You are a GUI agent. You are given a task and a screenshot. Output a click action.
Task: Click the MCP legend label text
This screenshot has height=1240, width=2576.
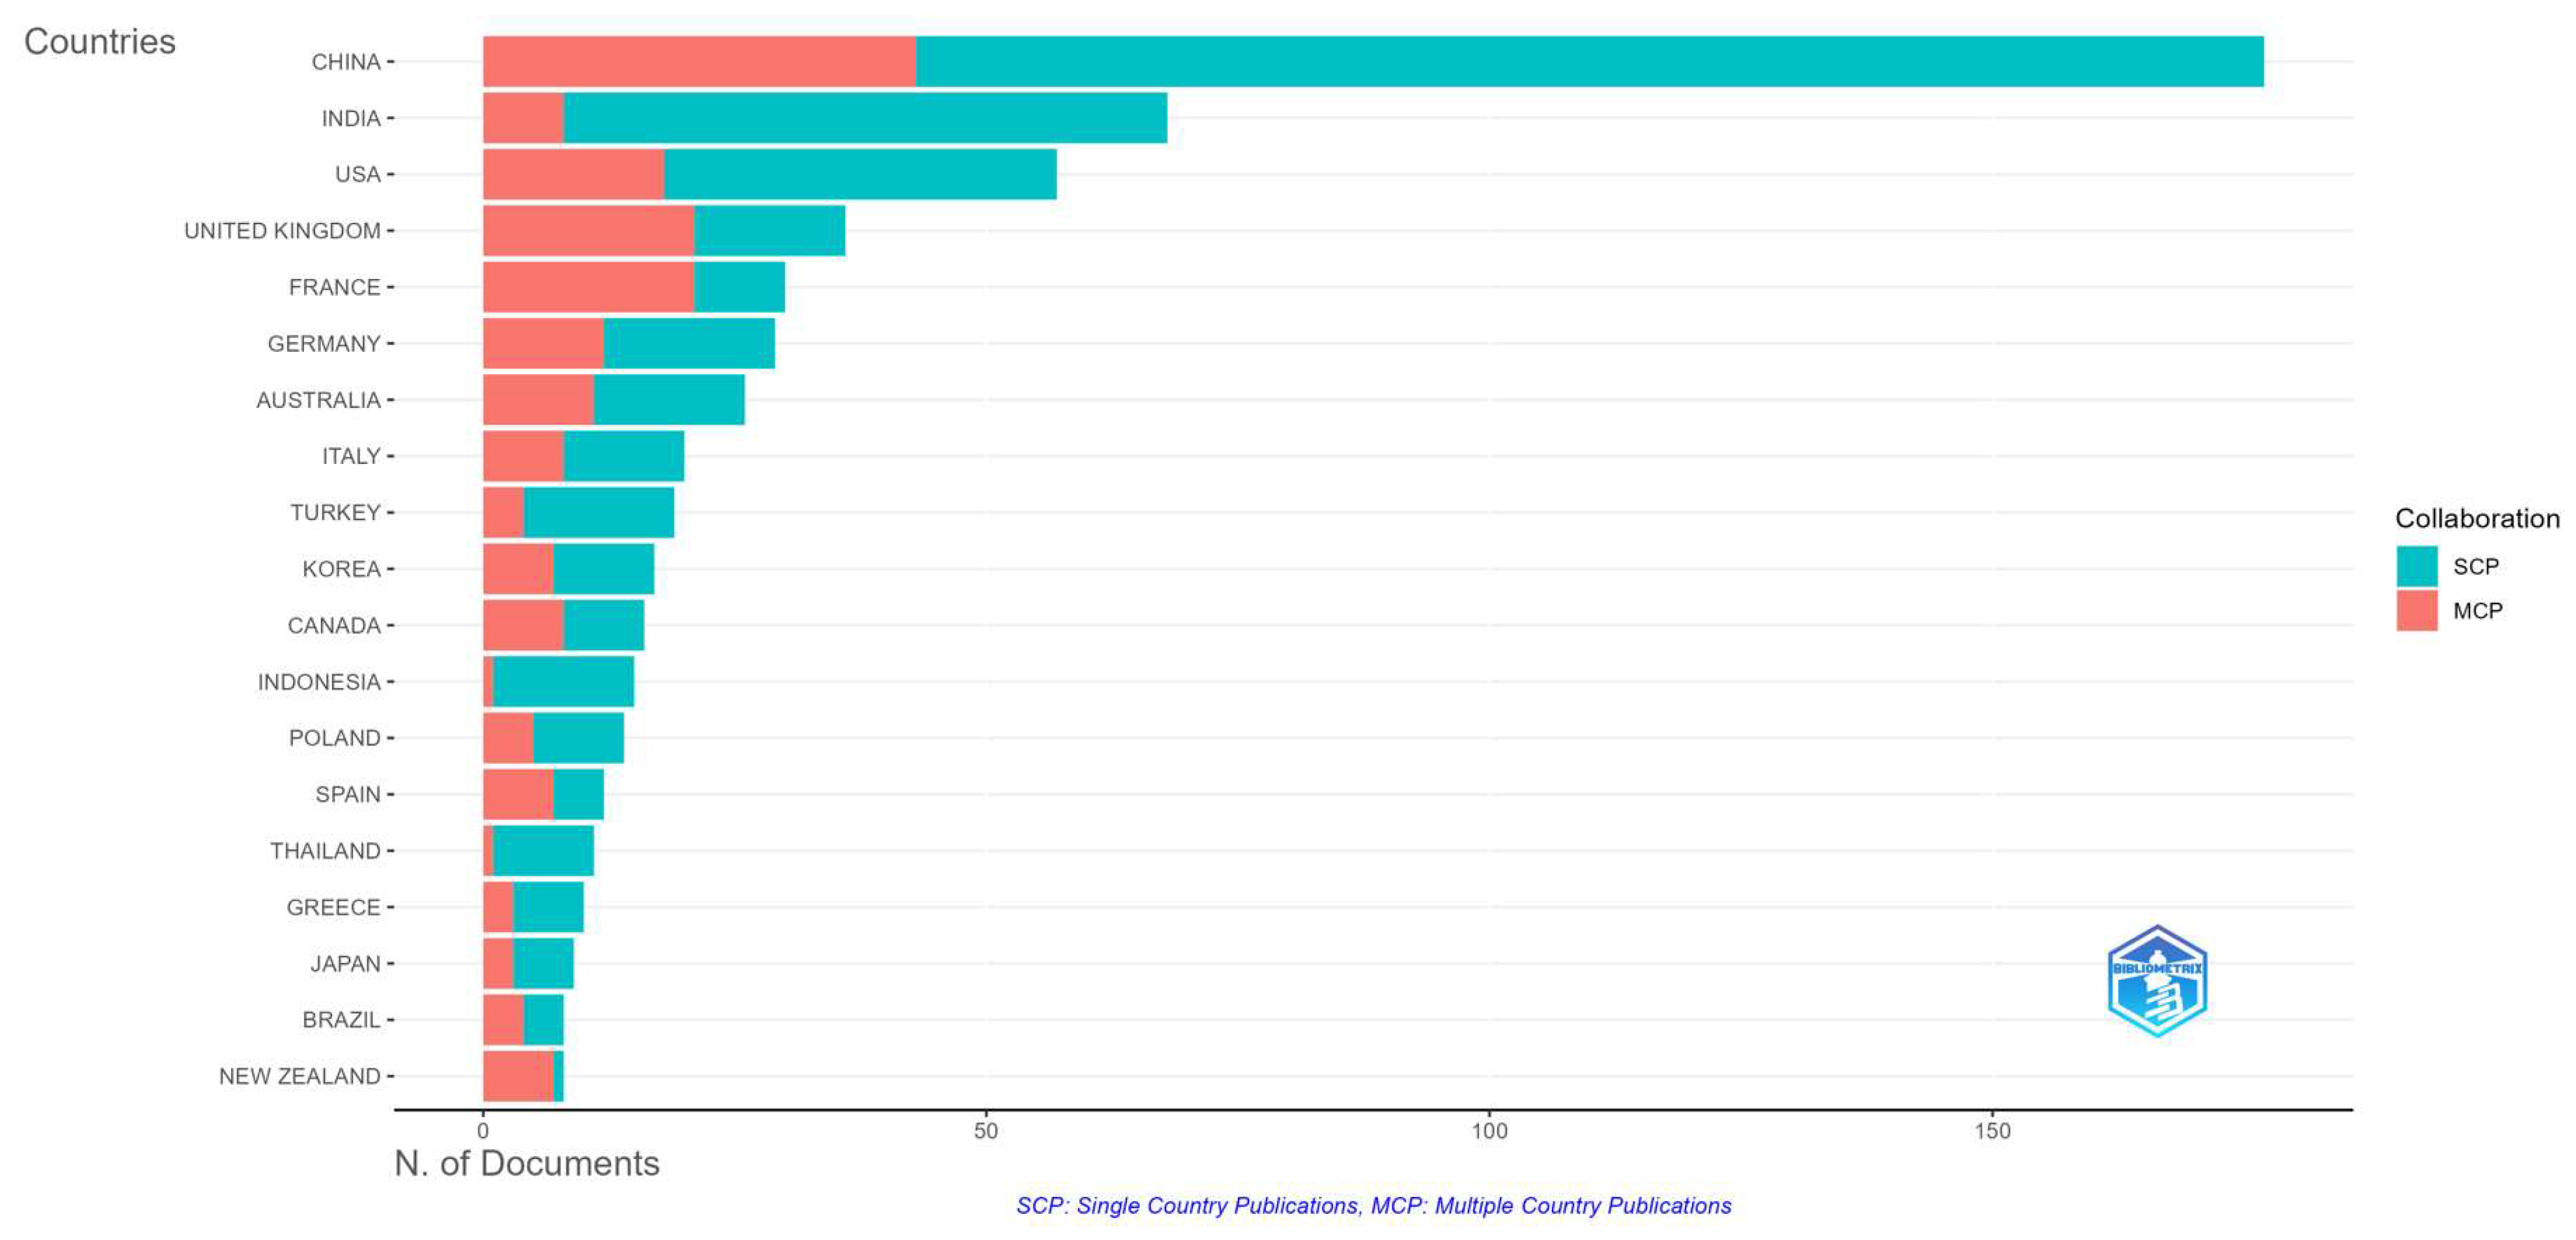click(x=2477, y=610)
